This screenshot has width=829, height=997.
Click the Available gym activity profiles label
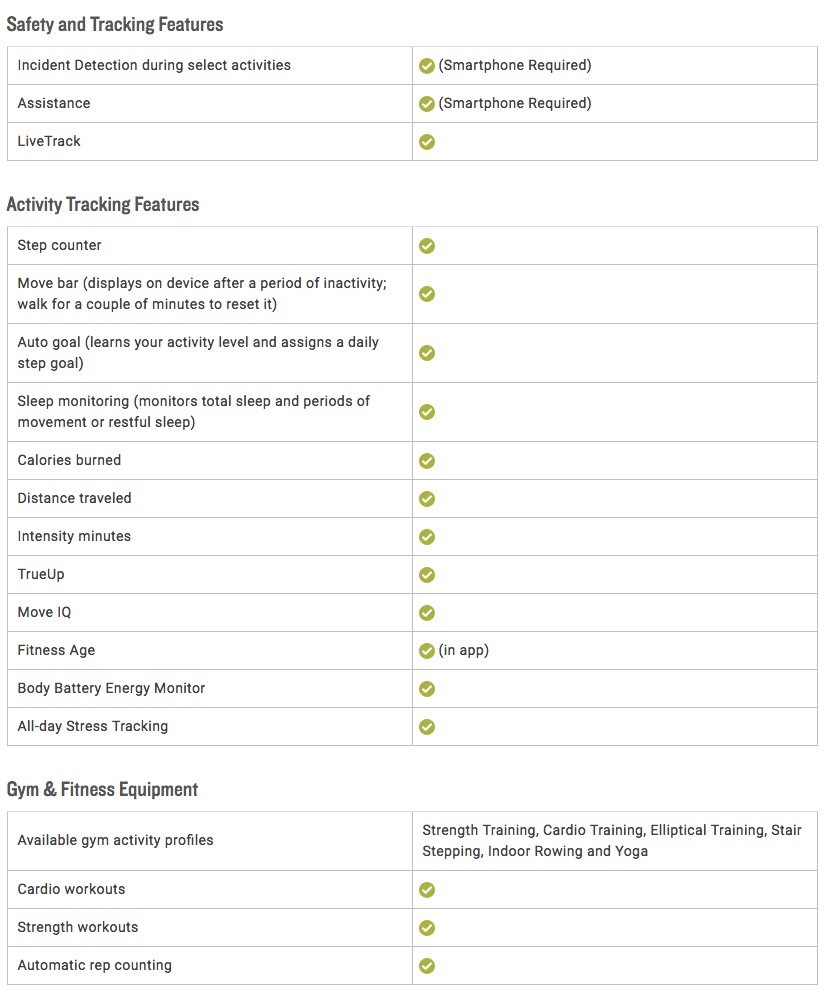pyautogui.click(x=115, y=841)
